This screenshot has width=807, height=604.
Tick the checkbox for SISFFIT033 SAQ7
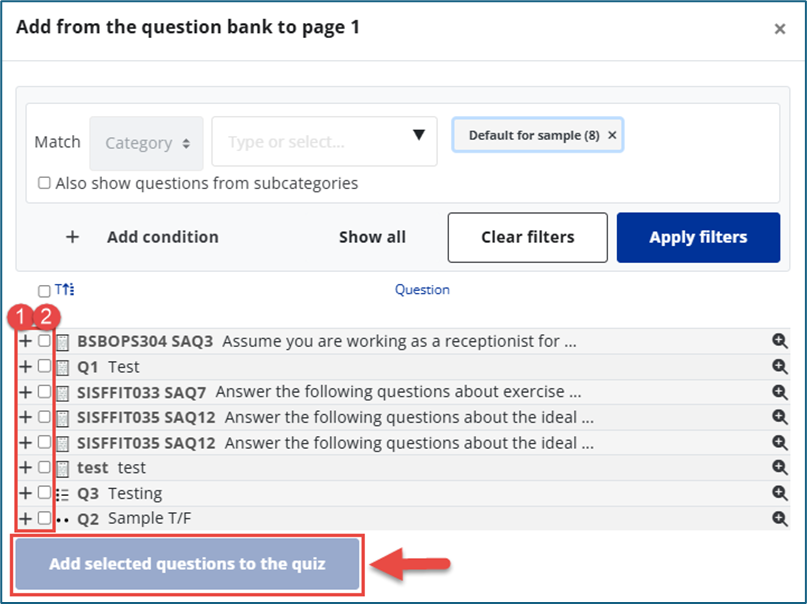44,392
